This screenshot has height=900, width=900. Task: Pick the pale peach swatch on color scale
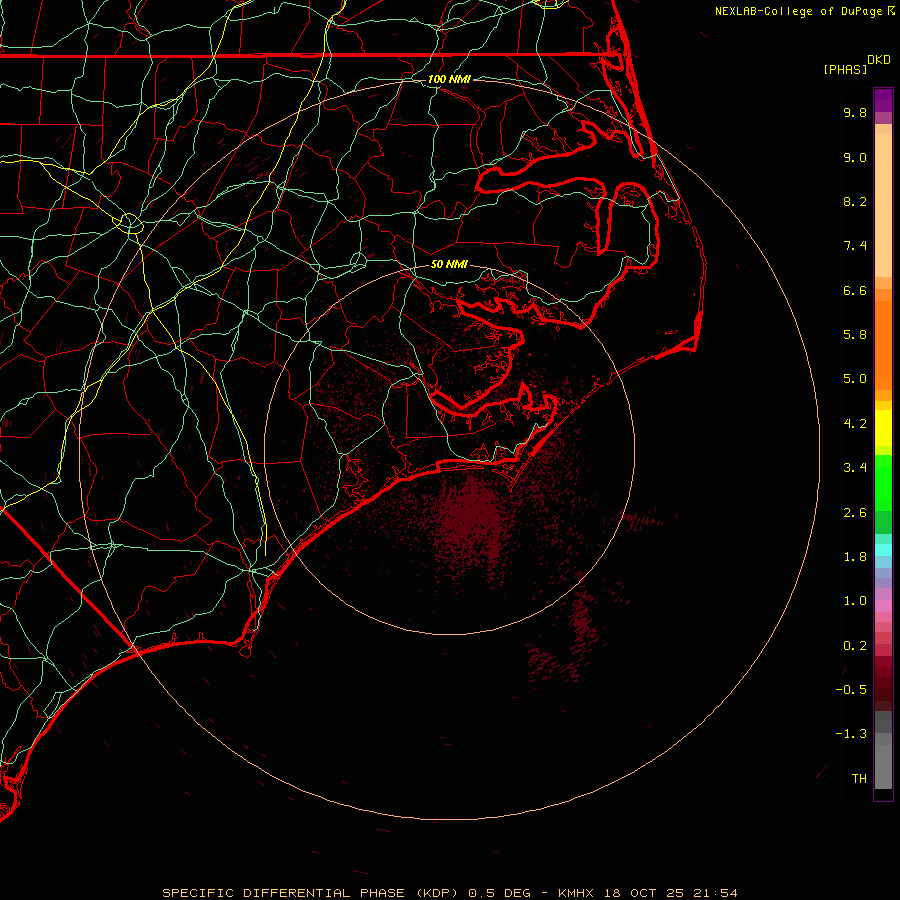point(883,205)
